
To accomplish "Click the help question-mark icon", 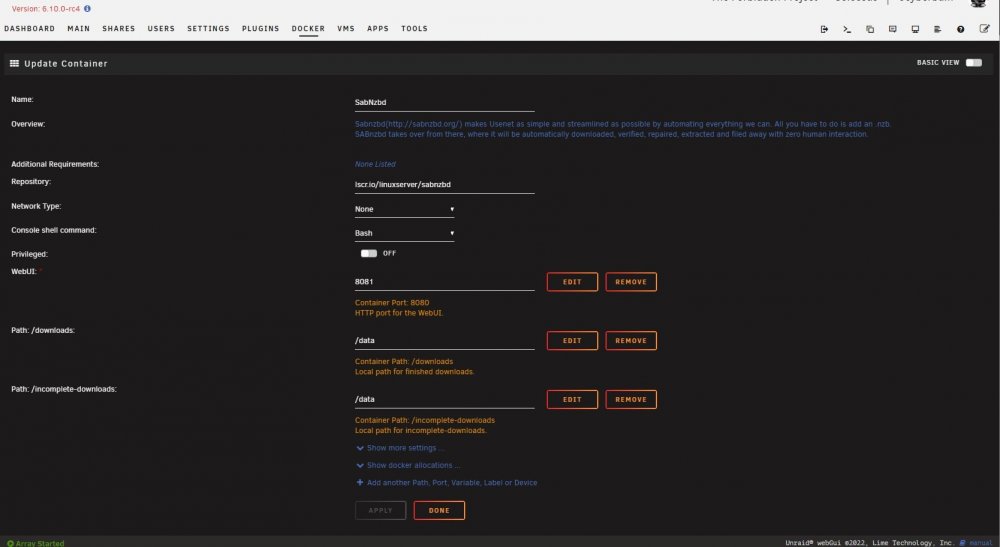I will pyautogui.click(x=960, y=29).
